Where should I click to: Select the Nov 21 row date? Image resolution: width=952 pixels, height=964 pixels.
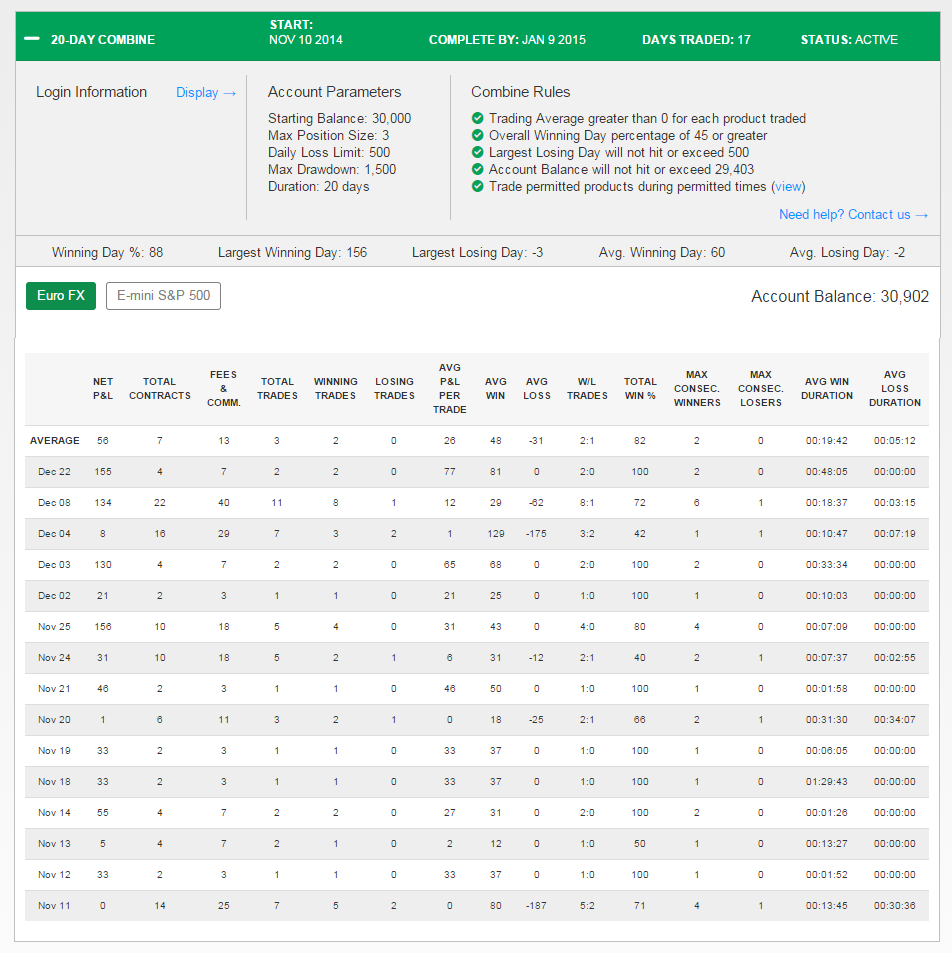coord(54,689)
